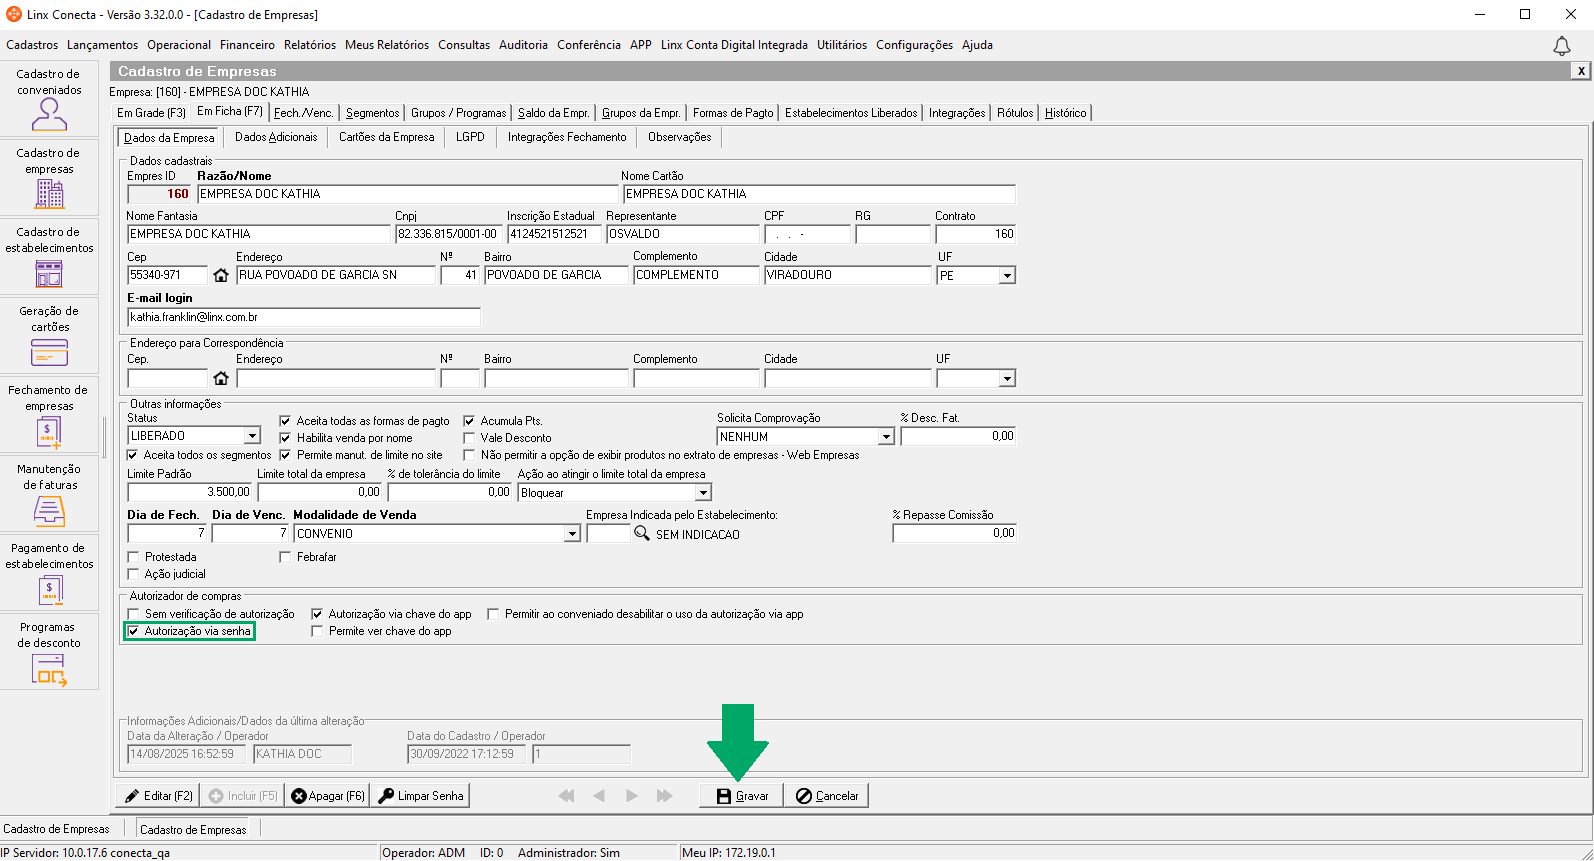Open the LGPD tab
Image resolution: width=1594 pixels, height=861 pixels.
[x=470, y=137]
